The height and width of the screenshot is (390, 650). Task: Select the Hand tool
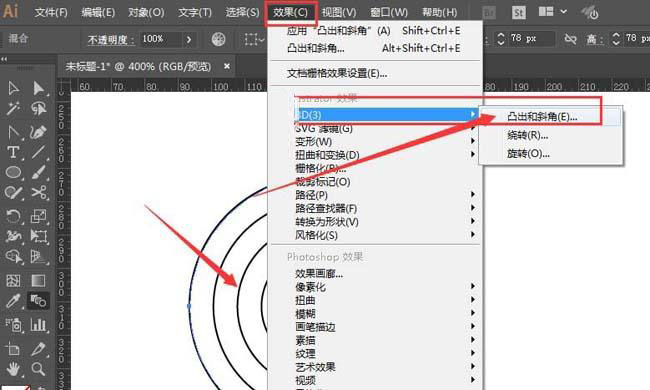tap(13, 368)
